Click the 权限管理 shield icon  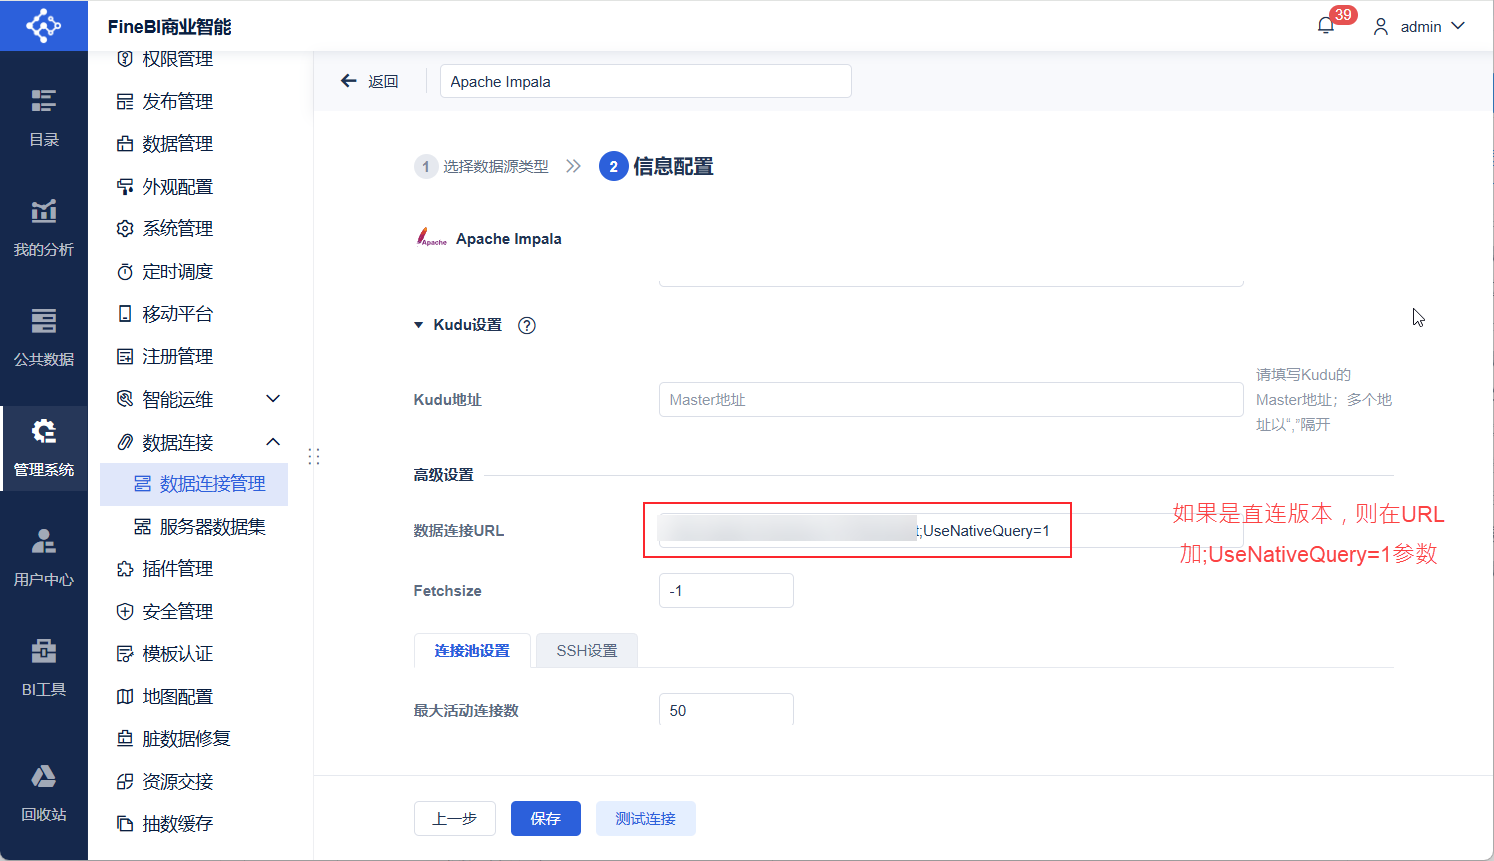pos(125,59)
